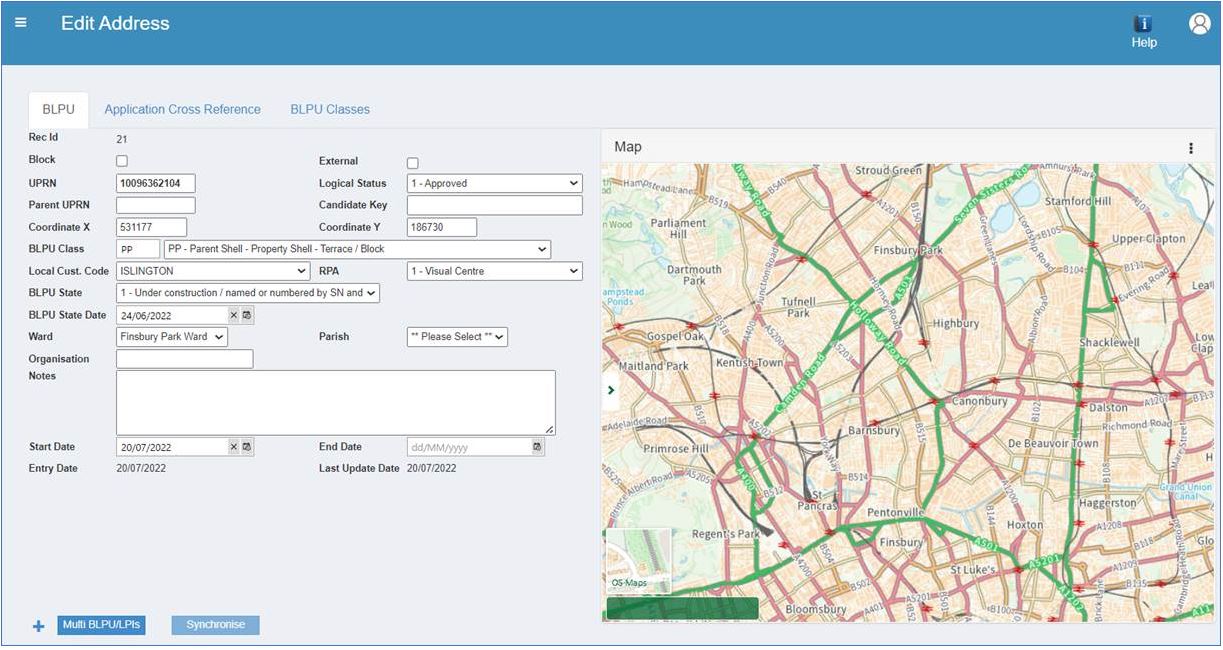Select the BLPU tab
The width and height of the screenshot is (1223, 650).
pos(58,109)
